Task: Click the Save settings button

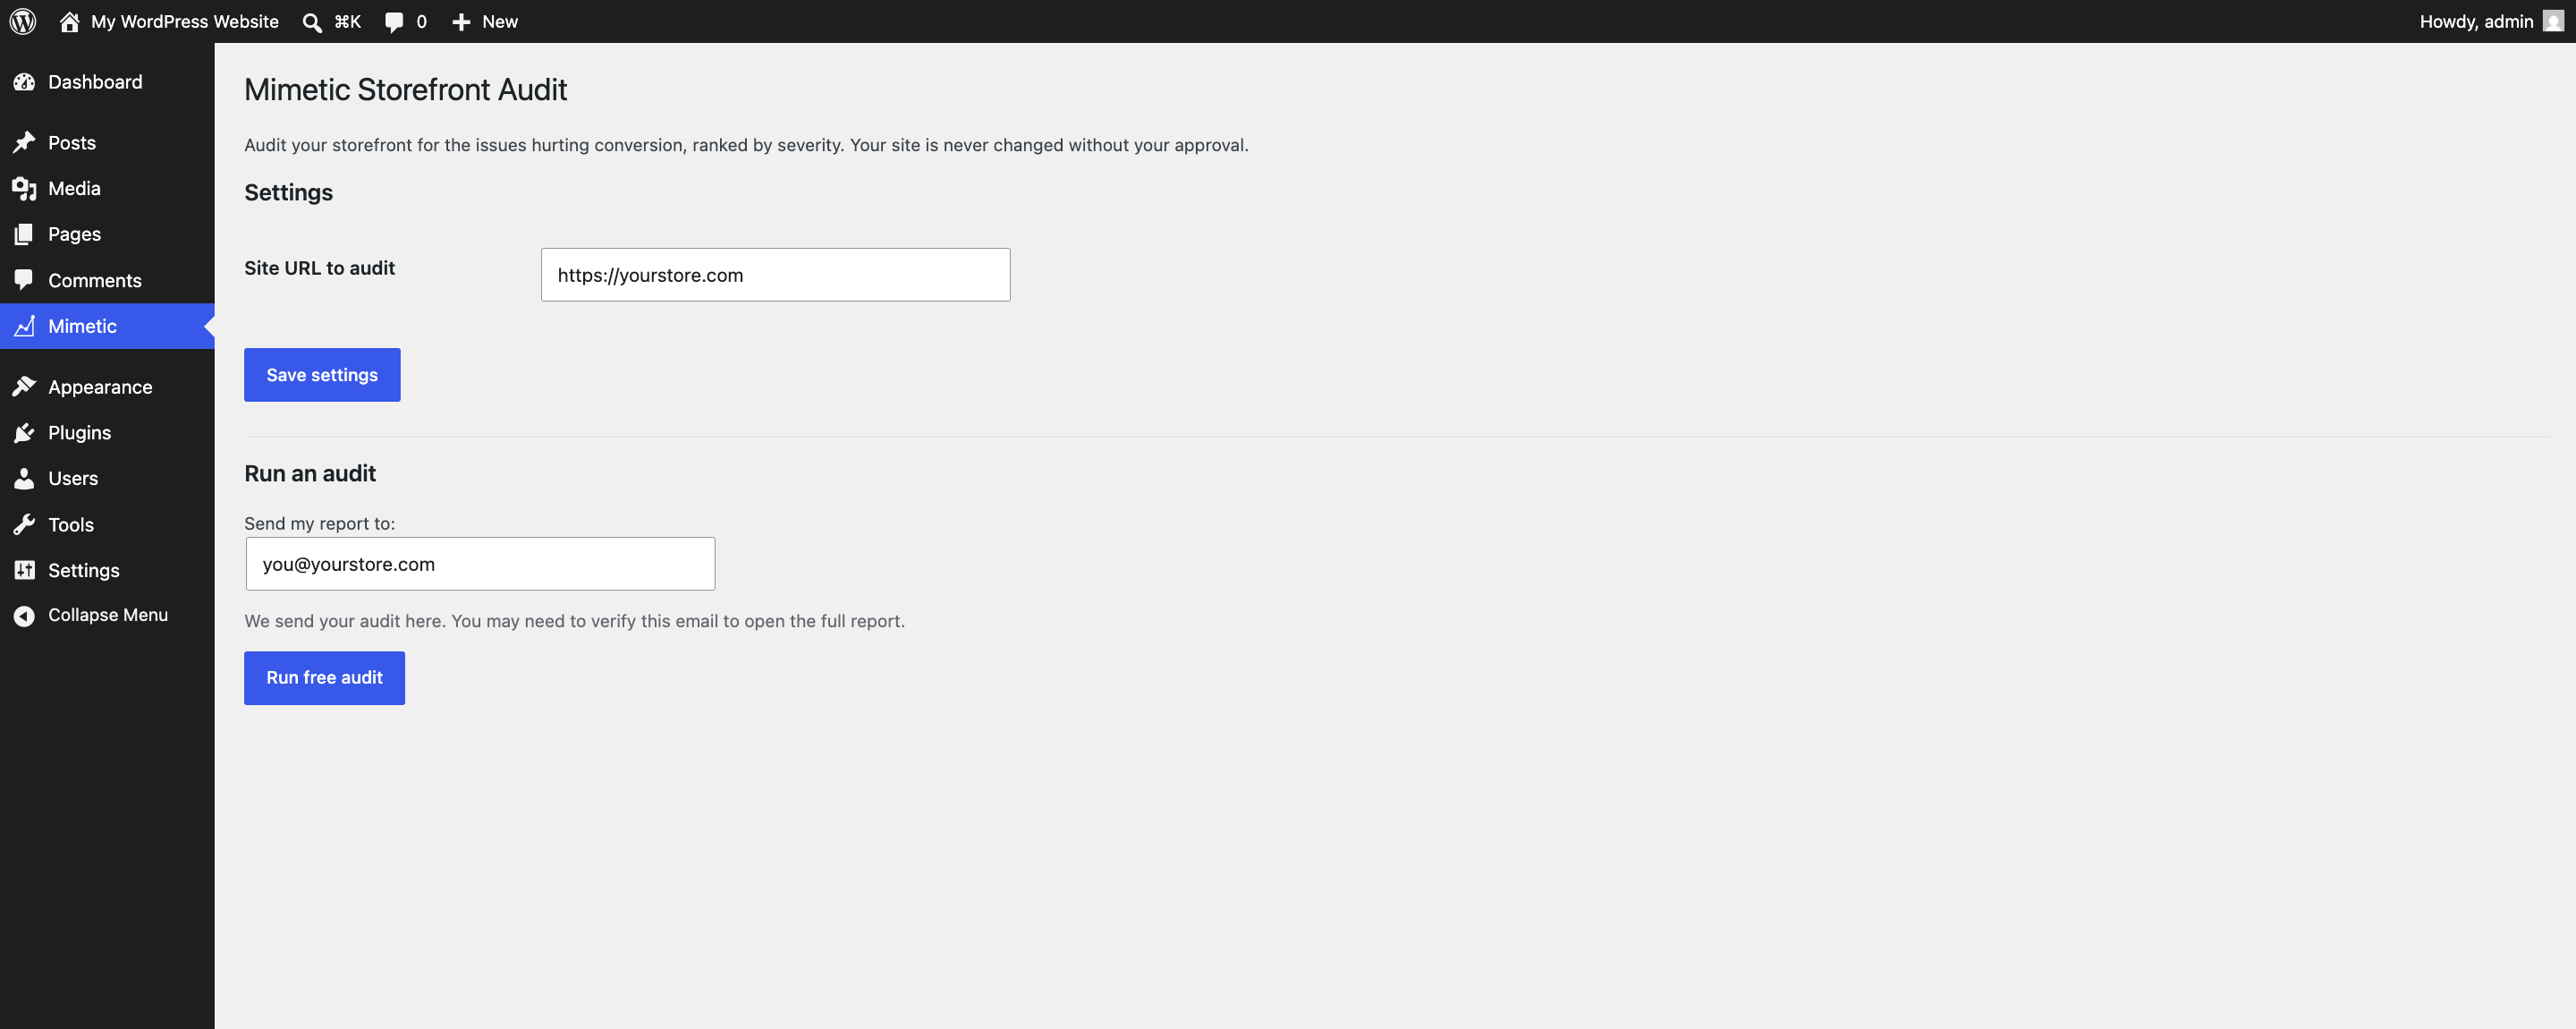Action: tap(322, 375)
